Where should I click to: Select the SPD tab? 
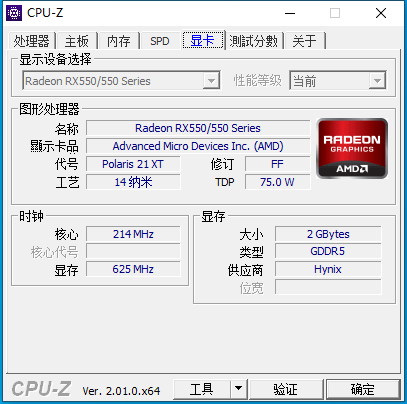(x=160, y=41)
